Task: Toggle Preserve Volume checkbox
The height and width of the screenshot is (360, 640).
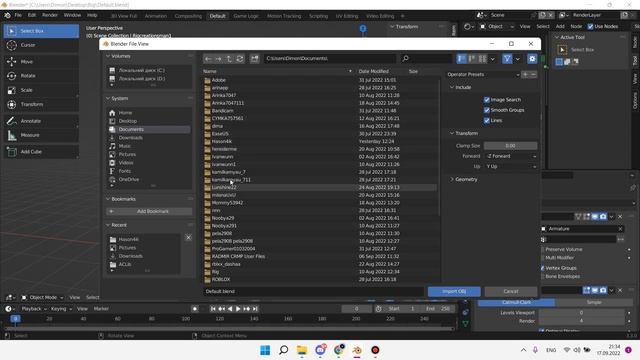Action: click(x=542, y=249)
